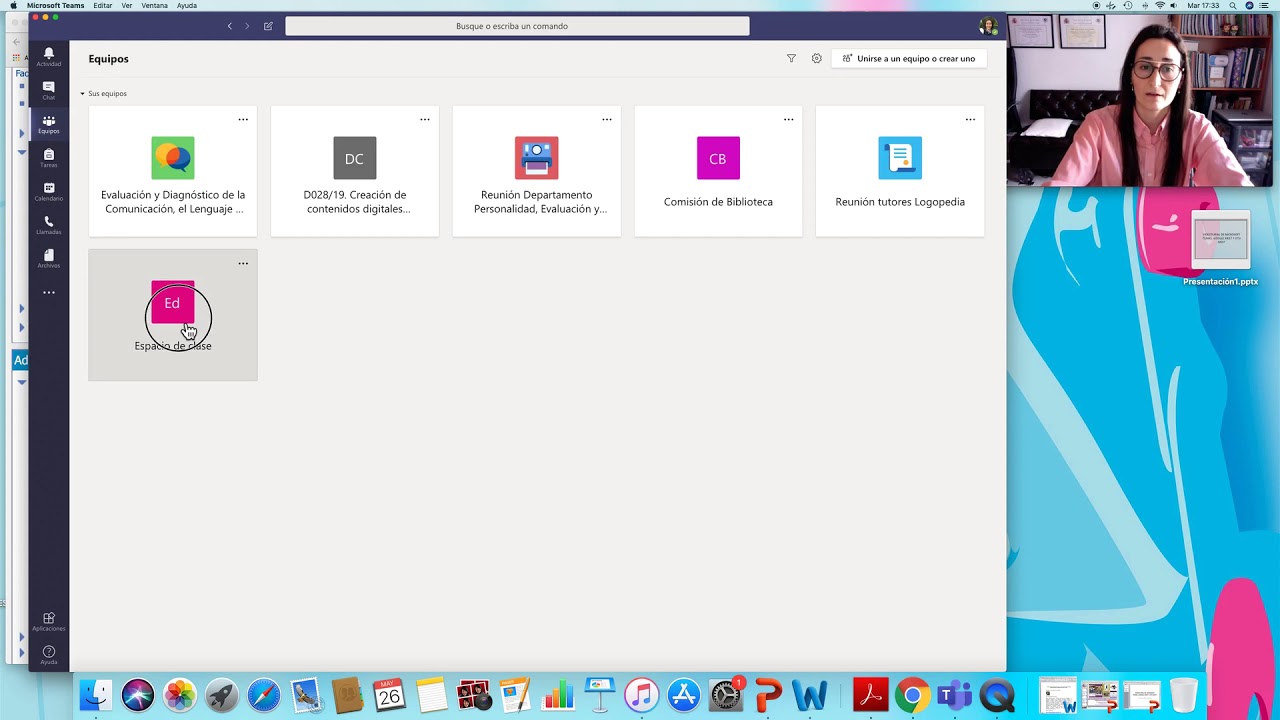Viewport: 1280px width, 720px height.
Task: Open Microsoft Word from the dock
Action: tap(810, 695)
